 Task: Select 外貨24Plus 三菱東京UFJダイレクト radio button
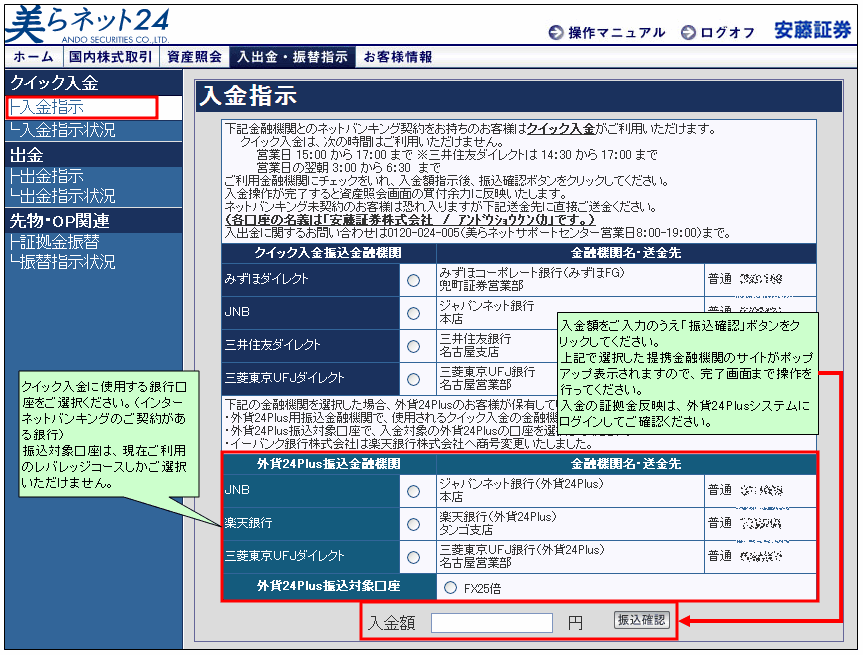pos(413,558)
